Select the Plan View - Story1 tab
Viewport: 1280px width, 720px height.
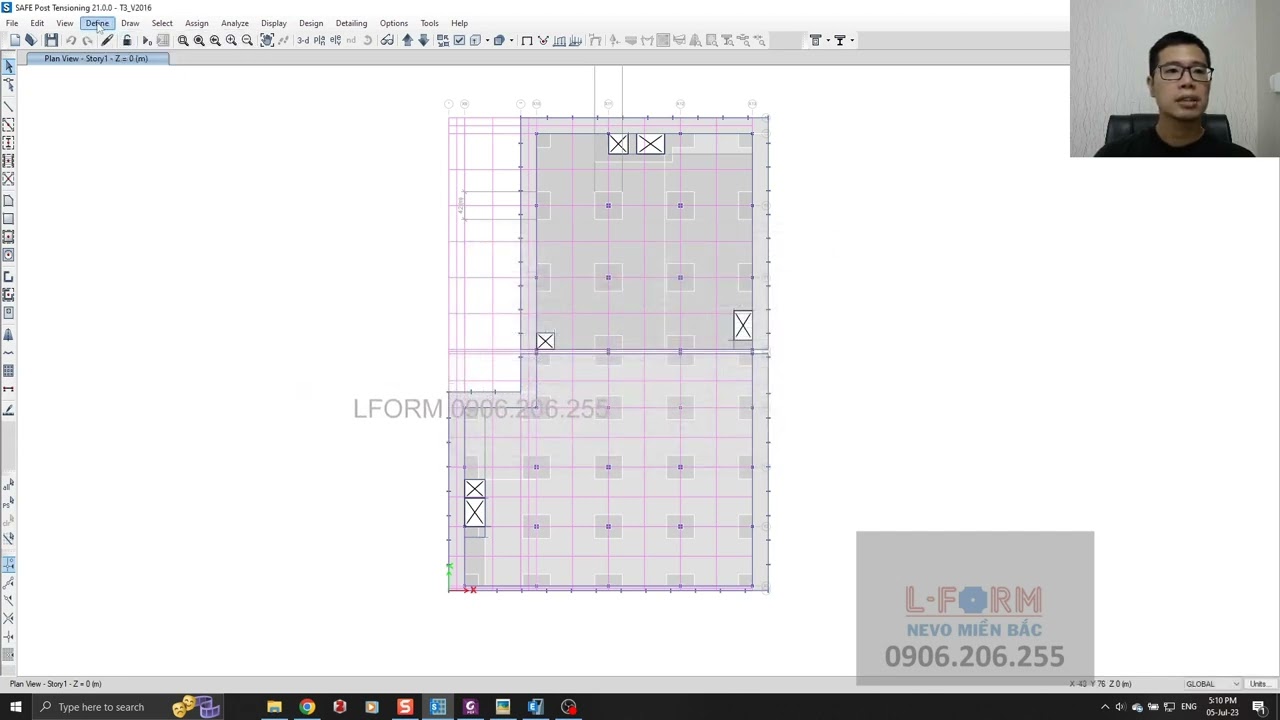click(x=96, y=59)
